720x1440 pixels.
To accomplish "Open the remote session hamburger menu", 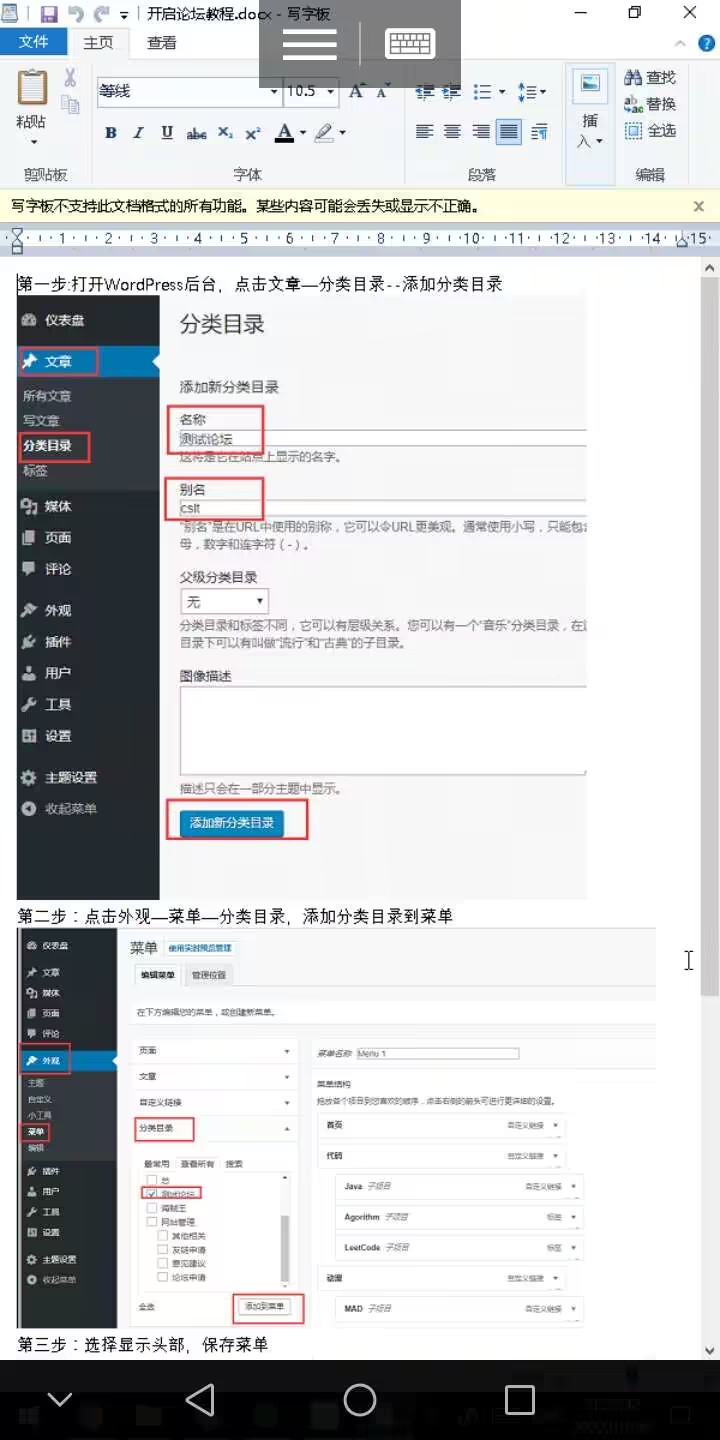I will point(310,44).
